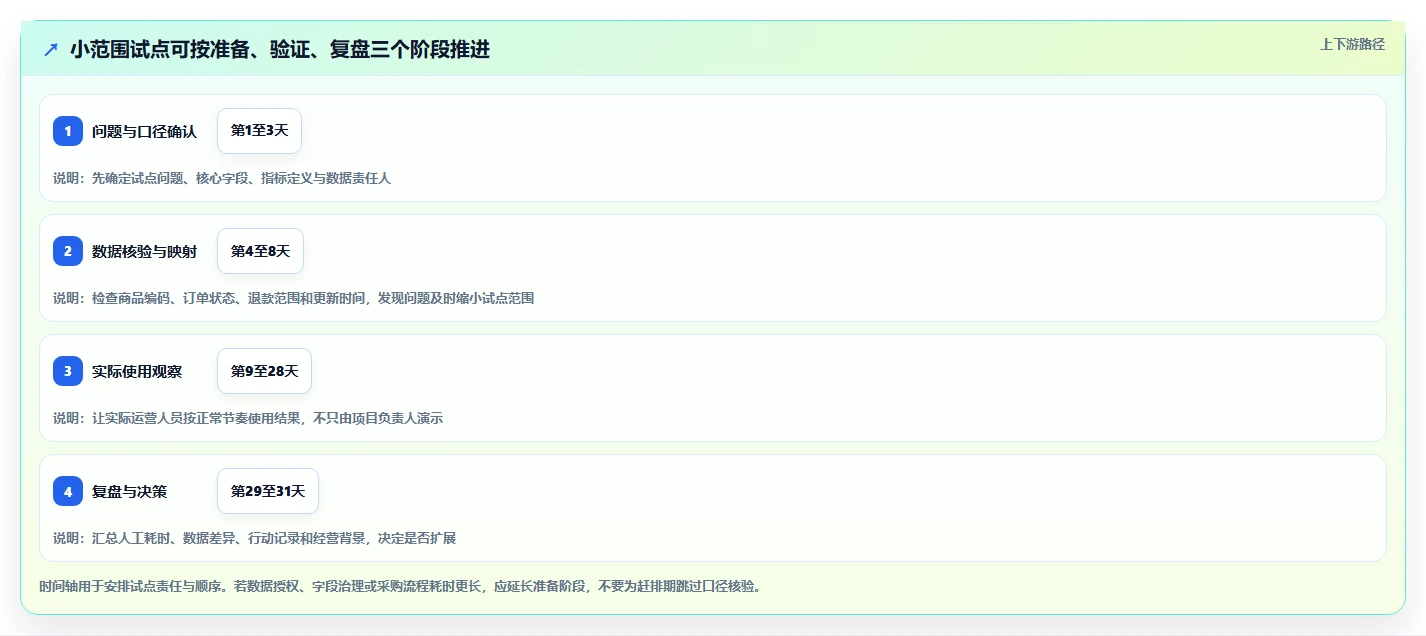Click description 检查商品编码、订单状态
1426x636 pixels.
click(x=294, y=298)
